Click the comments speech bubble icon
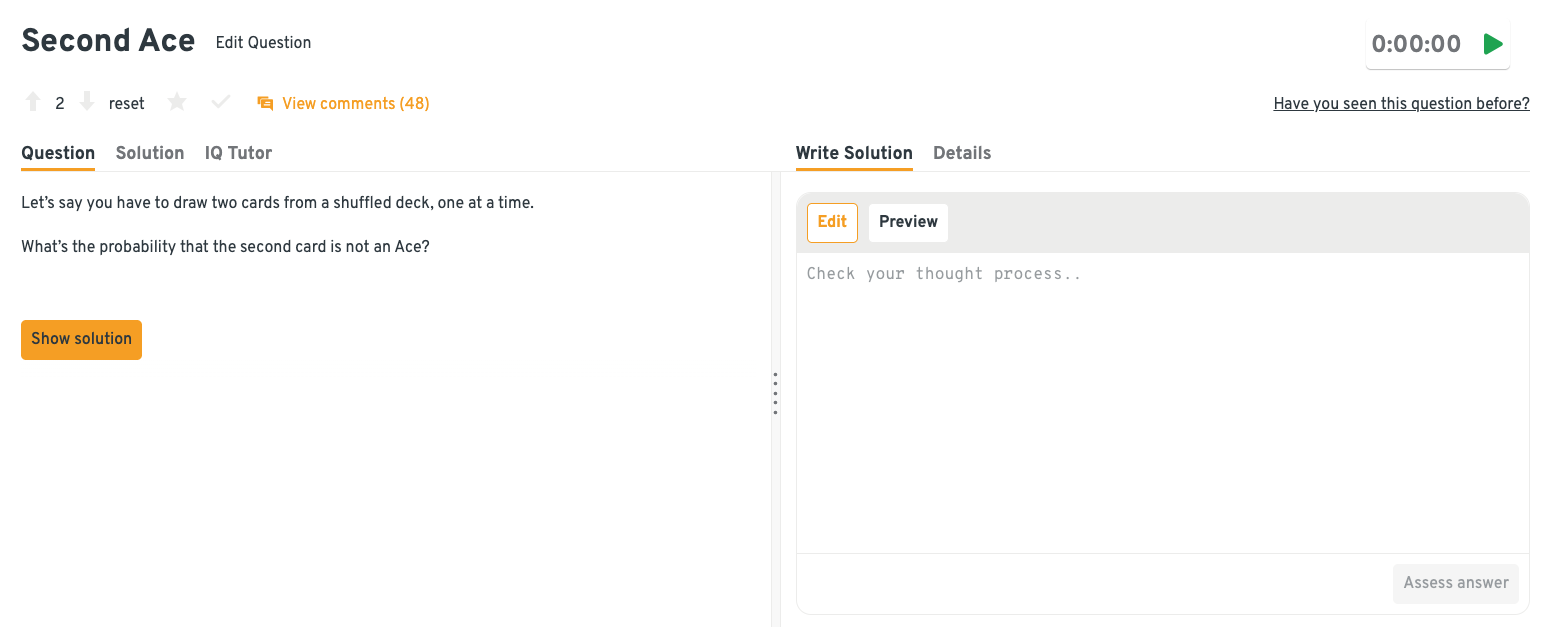The height and width of the screenshot is (627, 1552). 265,103
